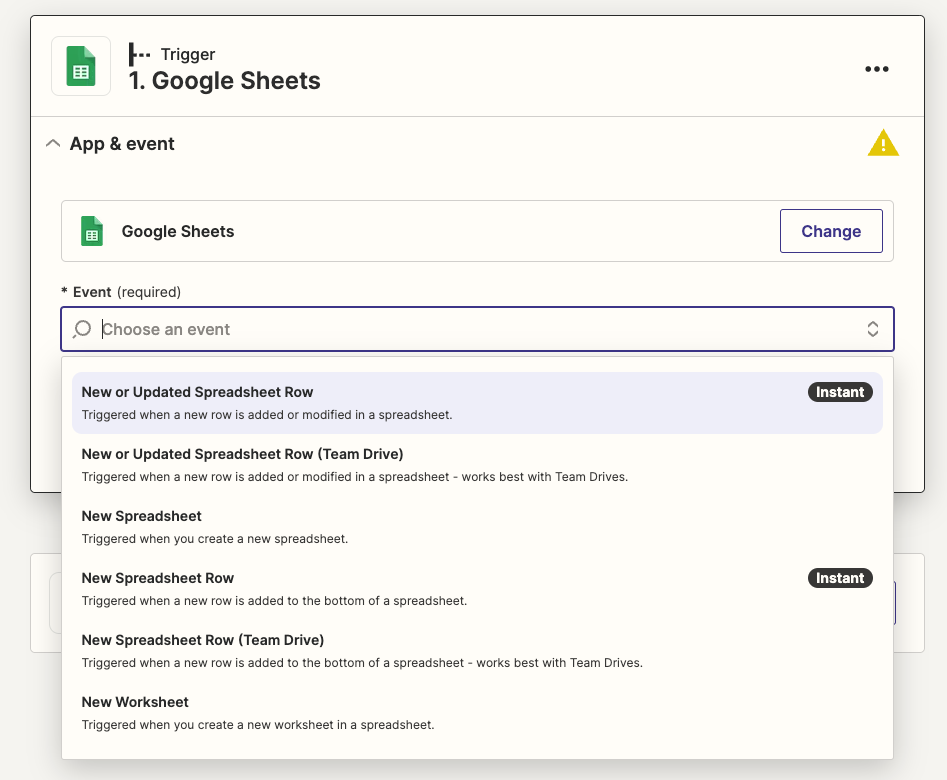Click the yellow warning triangle icon
Image resolution: width=947 pixels, height=780 pixels.
coord(883,144)
